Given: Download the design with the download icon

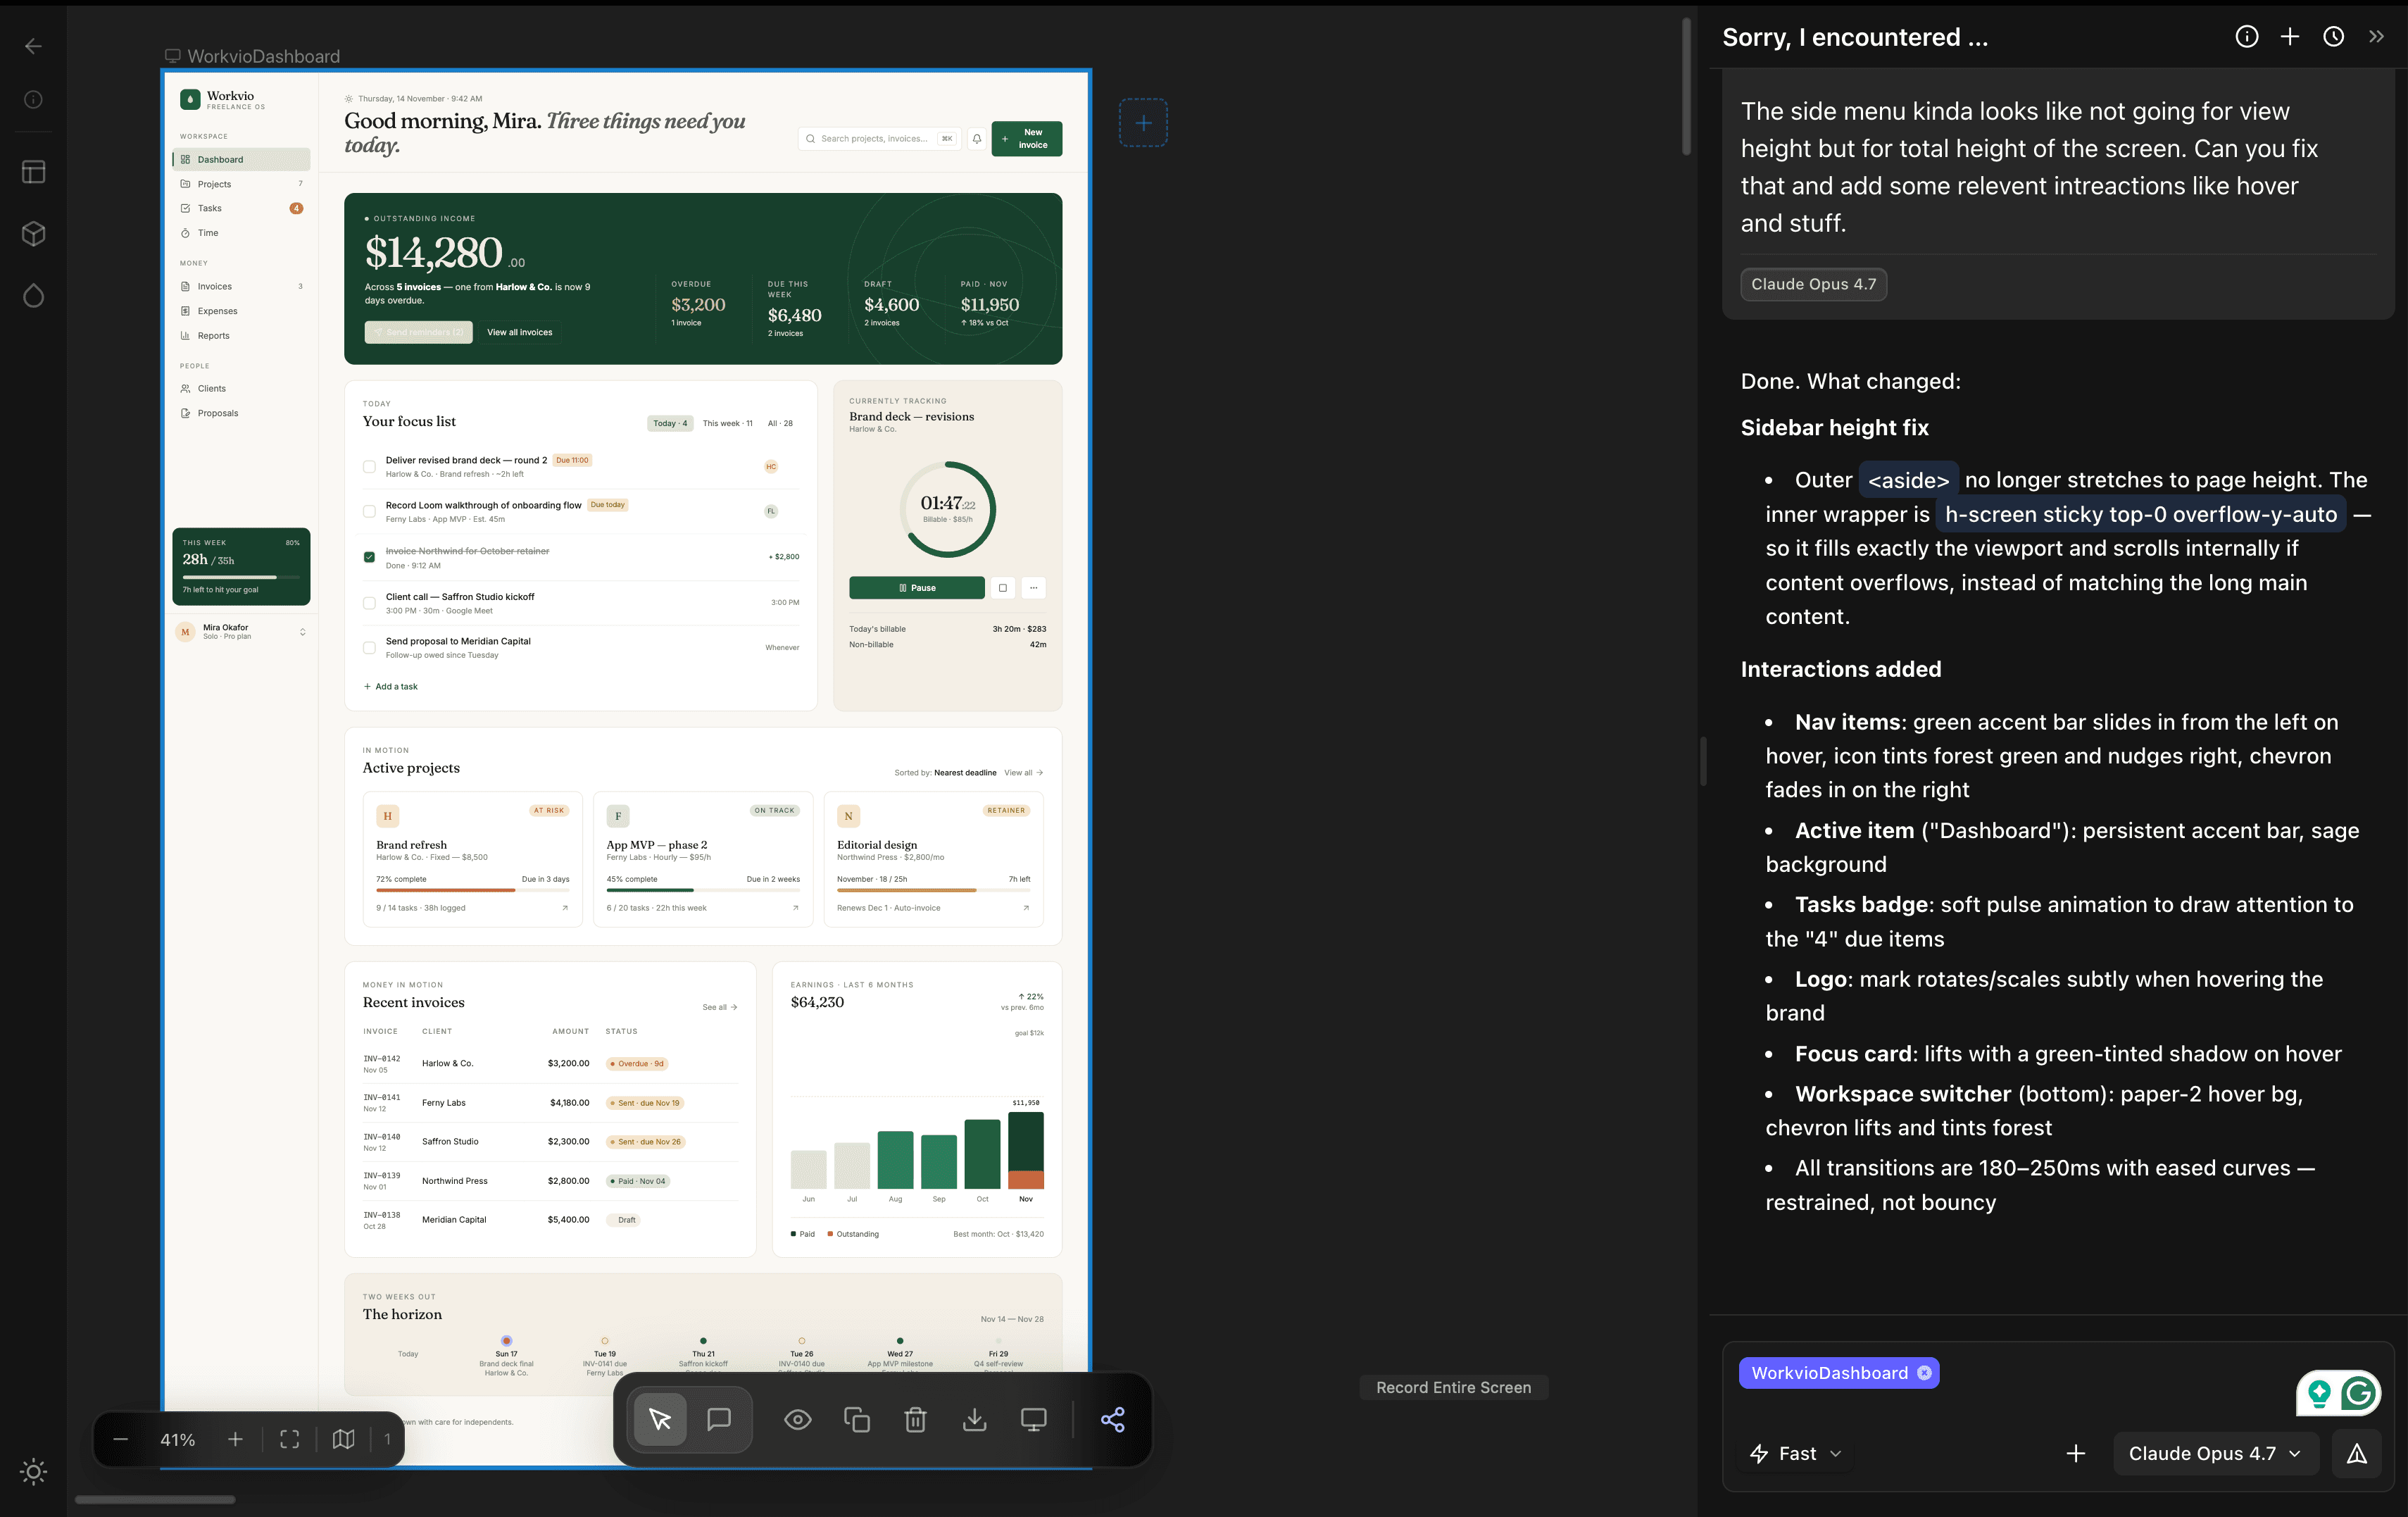Looking at the screenshot, I should click(974, 1419).
